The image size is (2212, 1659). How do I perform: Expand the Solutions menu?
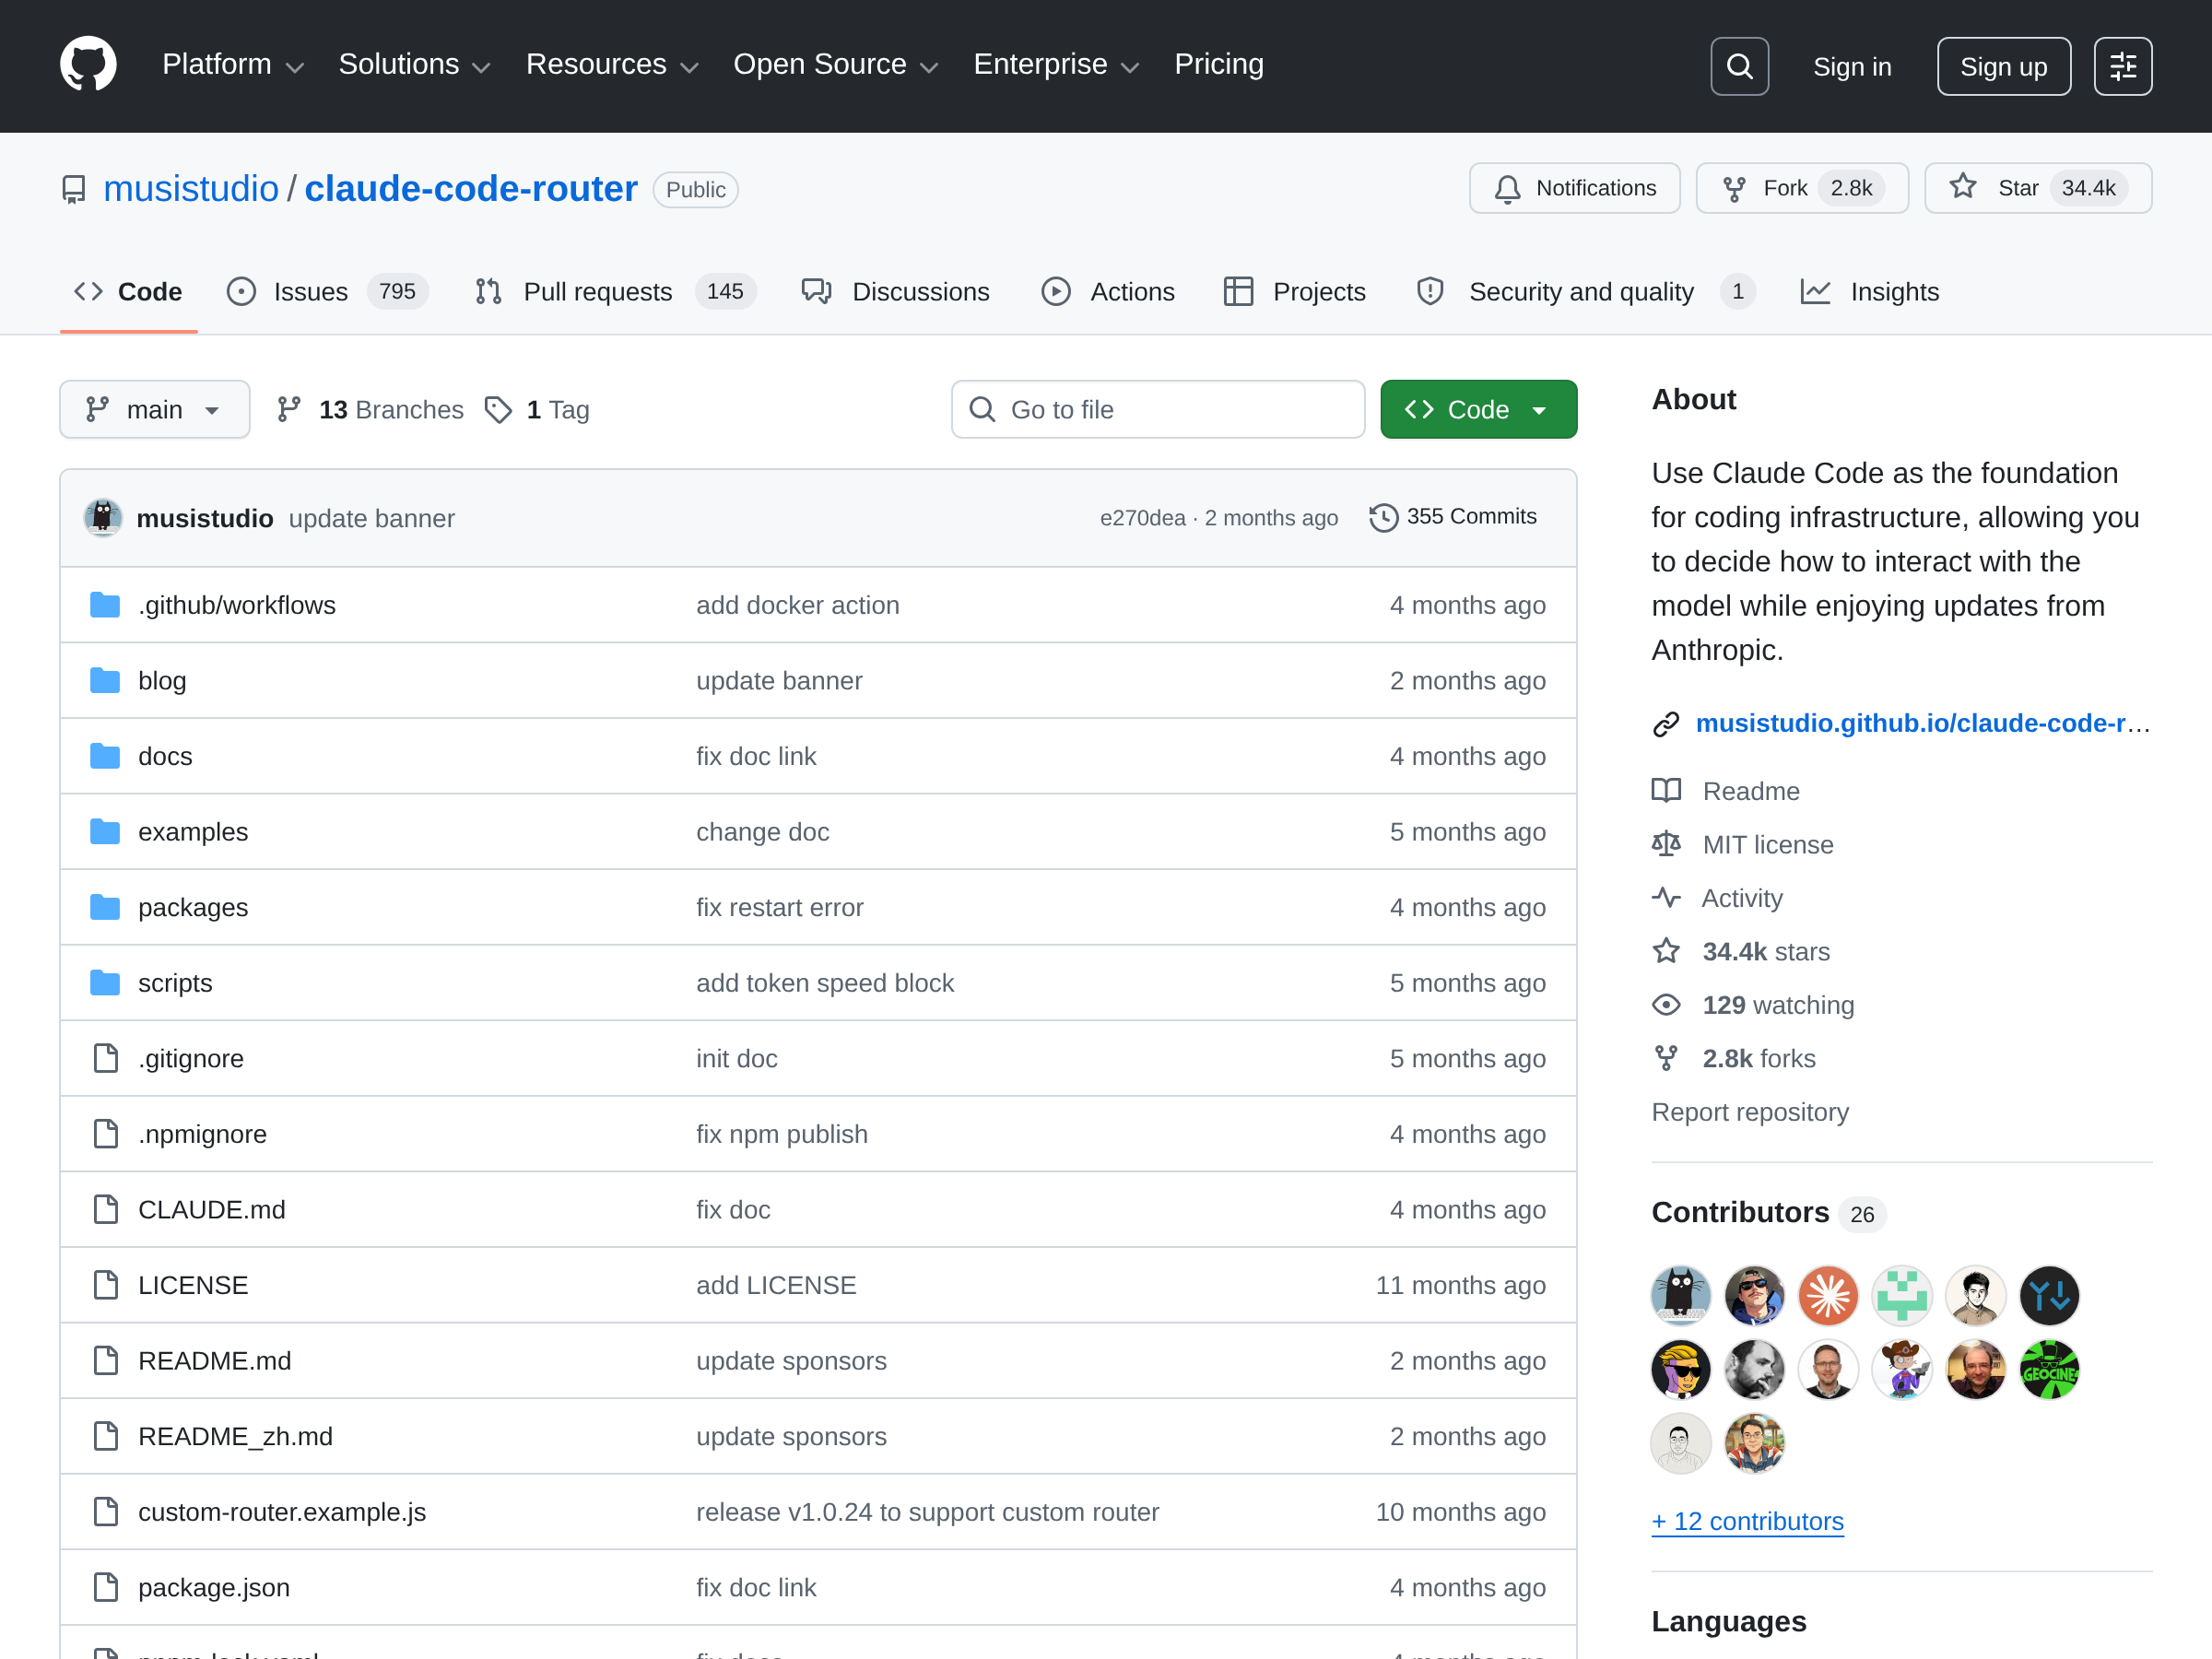(x=414, y=65)
